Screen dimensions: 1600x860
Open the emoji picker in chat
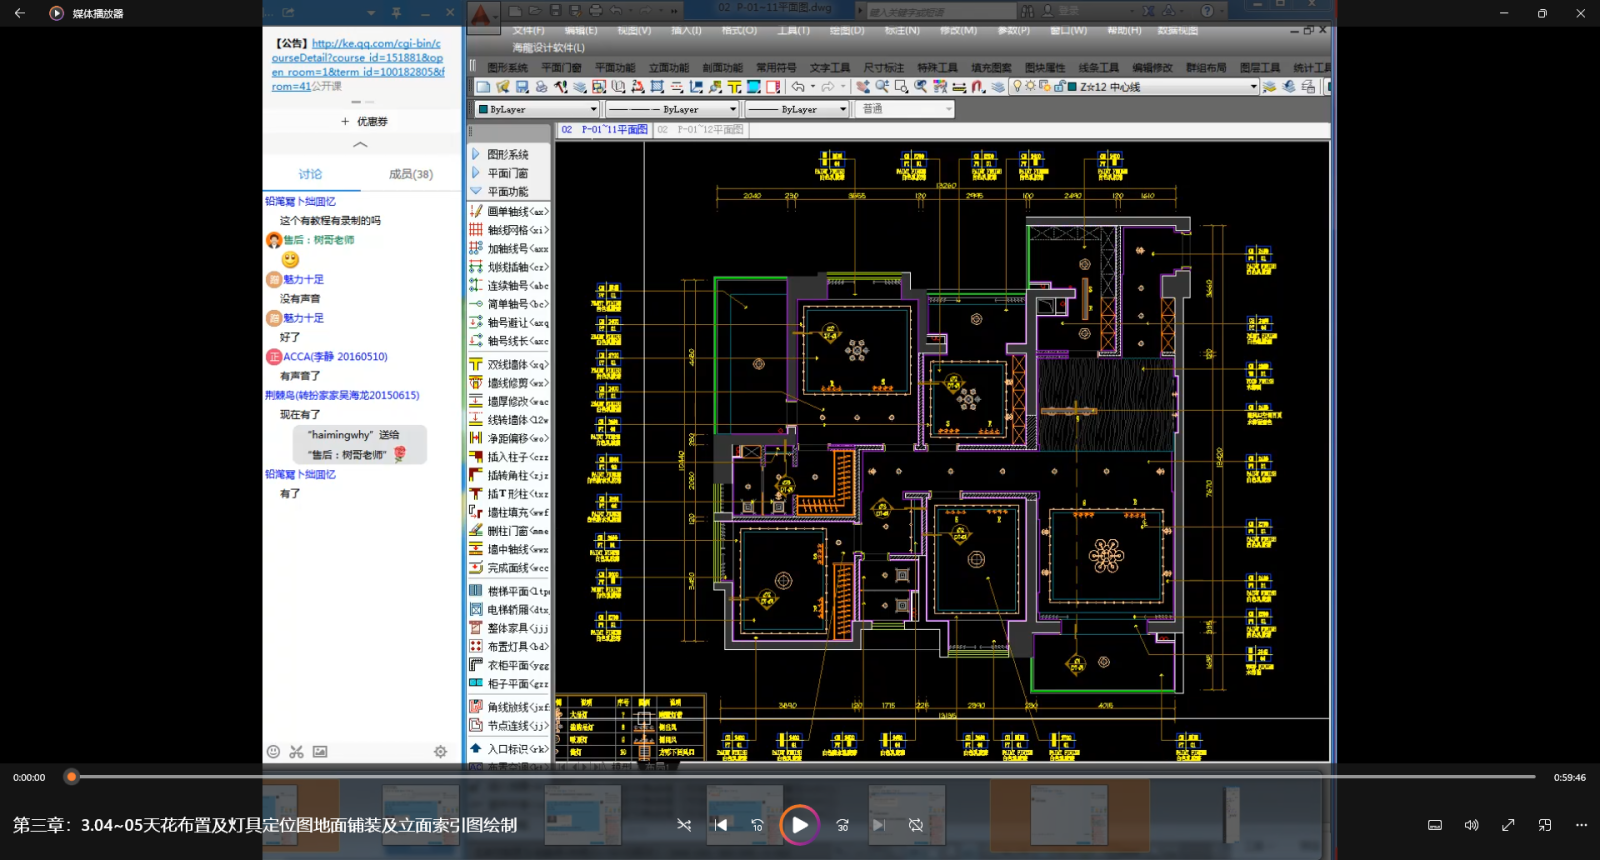coord(273,752)
